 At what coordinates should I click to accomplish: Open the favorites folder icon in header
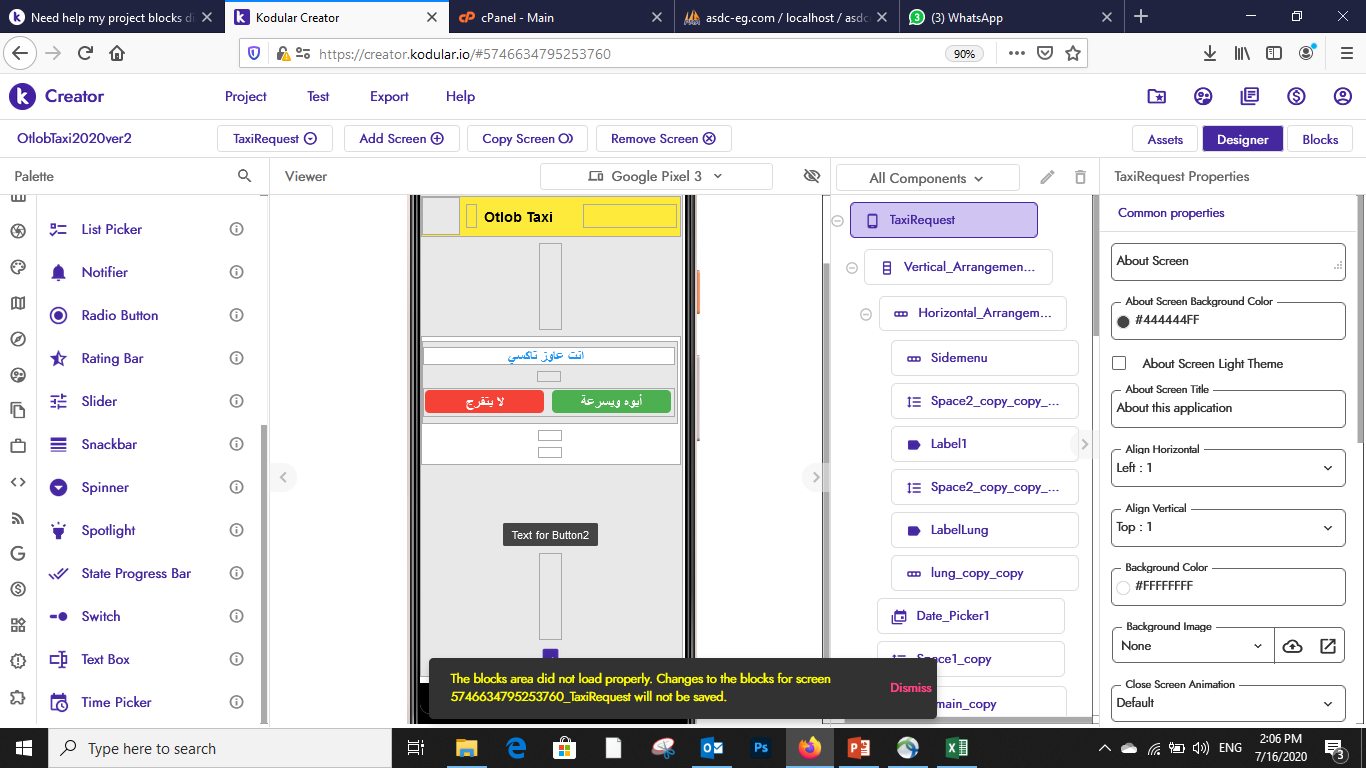1156,96
